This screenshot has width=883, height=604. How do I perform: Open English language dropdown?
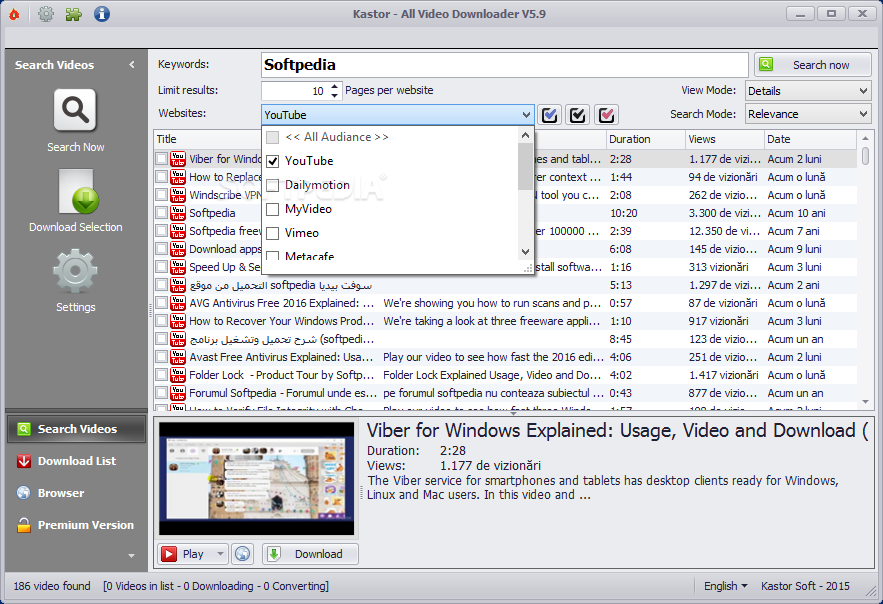(x=726, y=586)
